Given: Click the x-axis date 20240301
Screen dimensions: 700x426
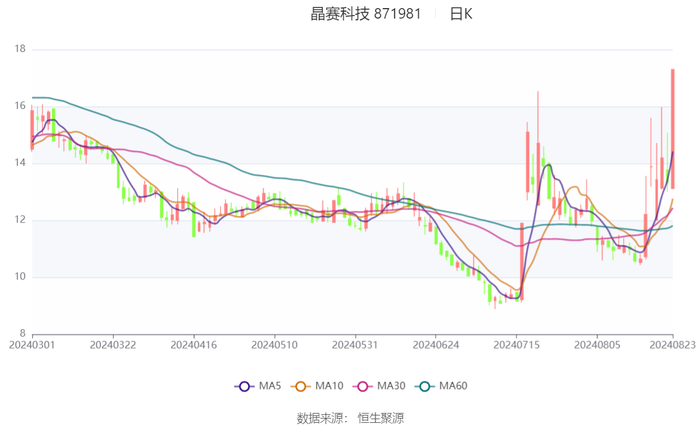Looking at the screenshot, I should (x=32, y=345).
